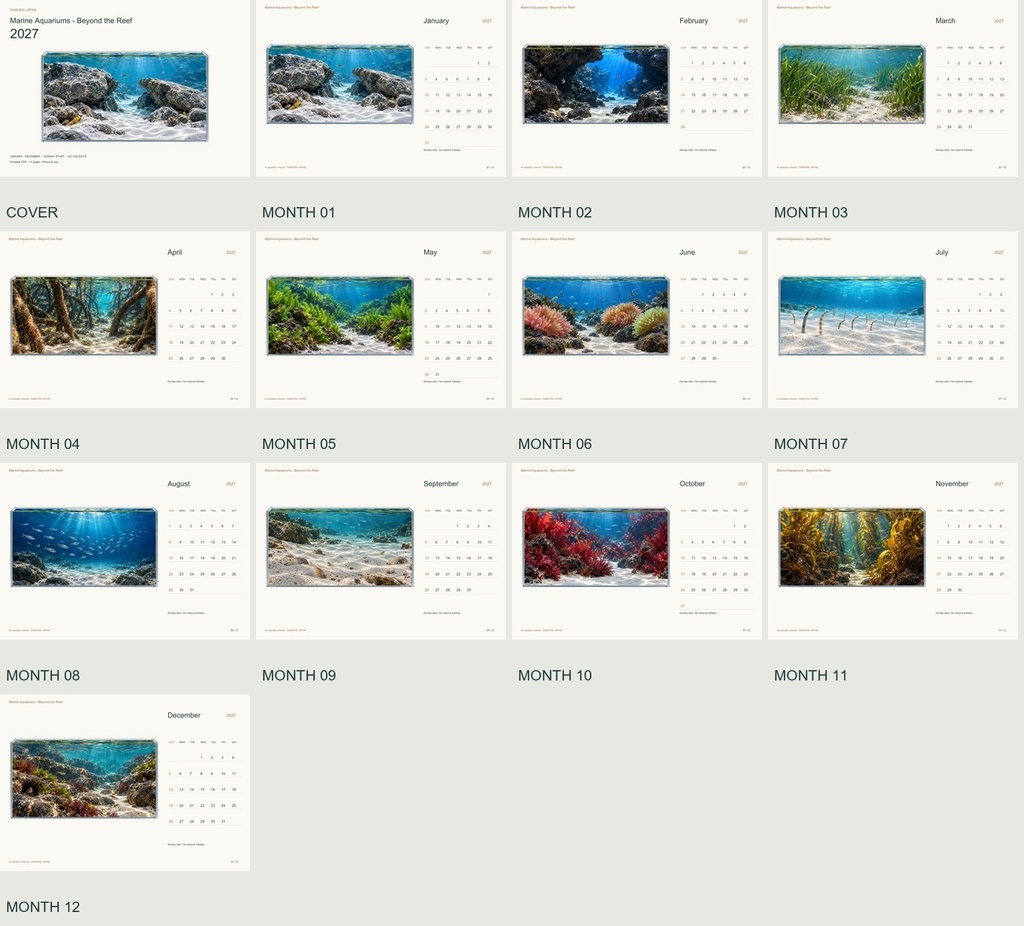Click the 'December' month heading

pyautogui.click(x=184, y=715)
